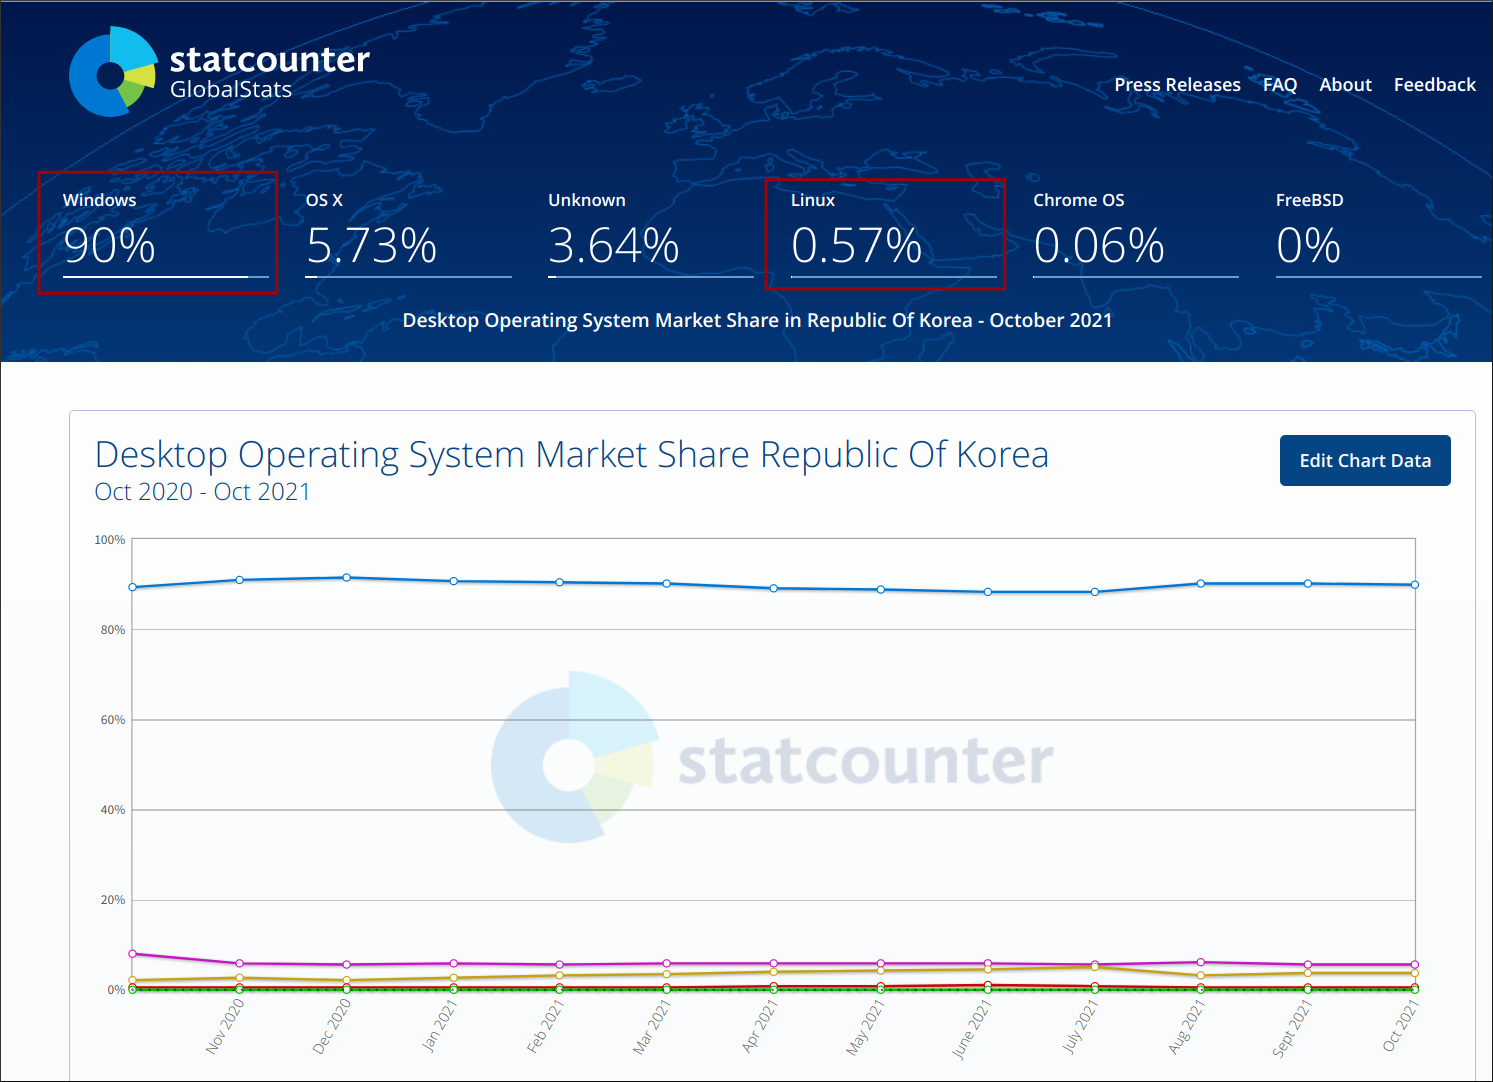The width and height of the screenshot is (1493, 1082).
Task: Click the Mar 2021 x-axis label
Action: click(652, 1027)
